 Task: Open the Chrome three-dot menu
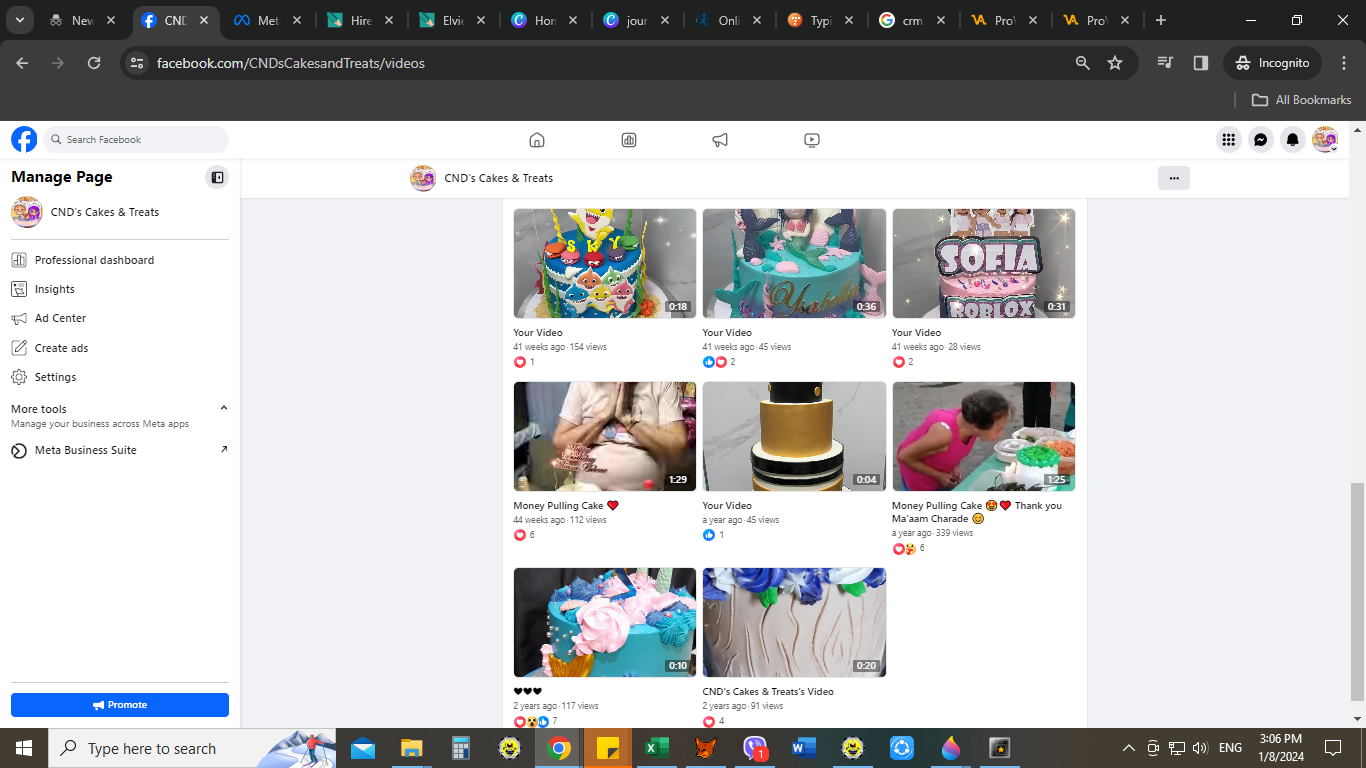tap(1343, 63)
